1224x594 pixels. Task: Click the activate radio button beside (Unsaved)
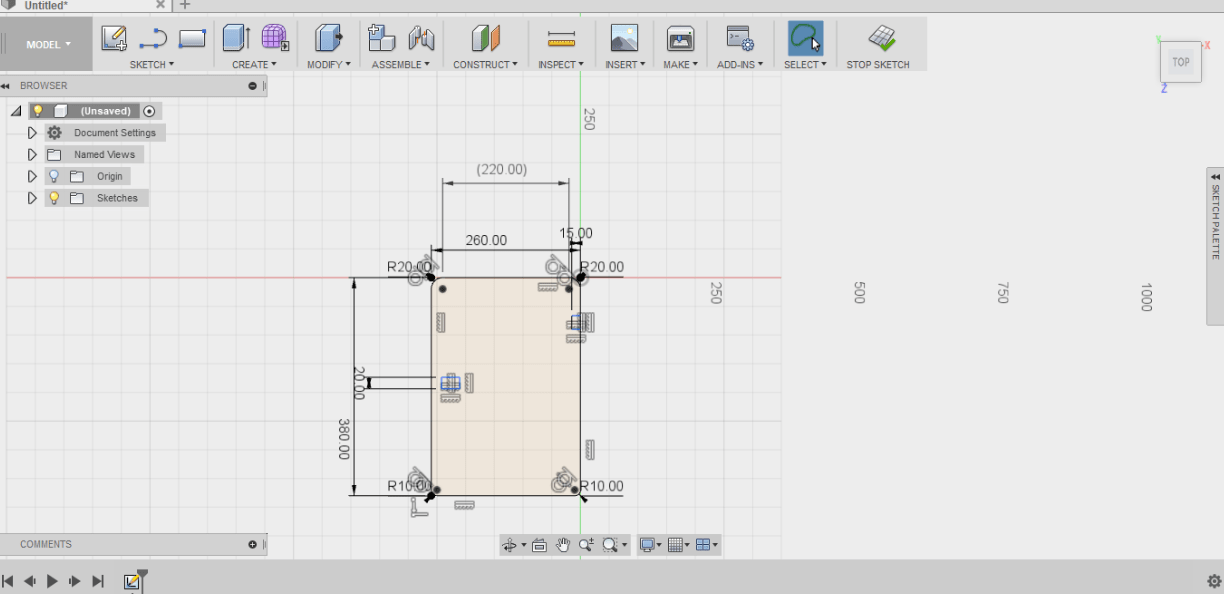(149, 111)
